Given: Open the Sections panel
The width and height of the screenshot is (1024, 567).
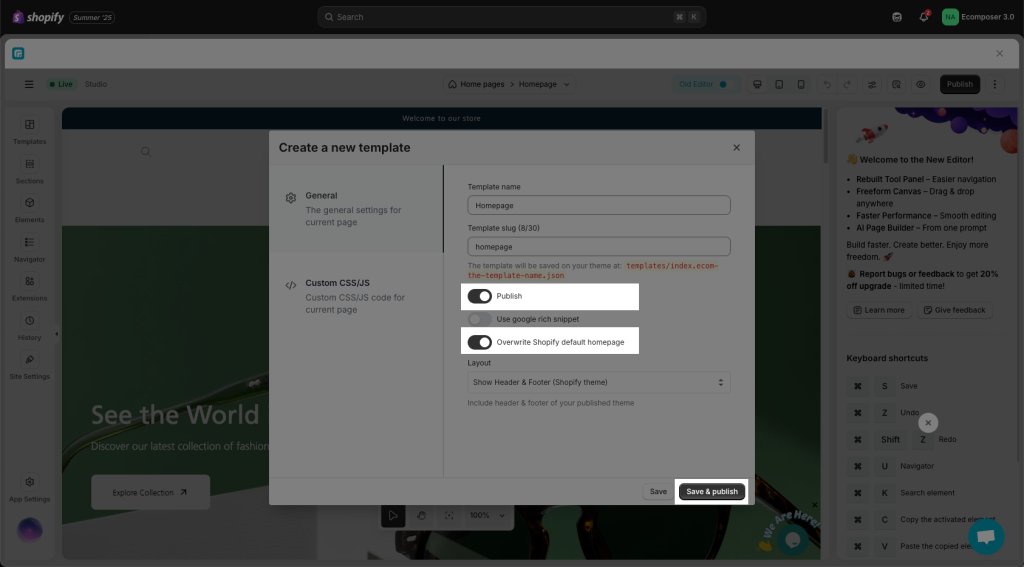Looking at the screenshot, I should pyautogui.click(x=29, y=170).
